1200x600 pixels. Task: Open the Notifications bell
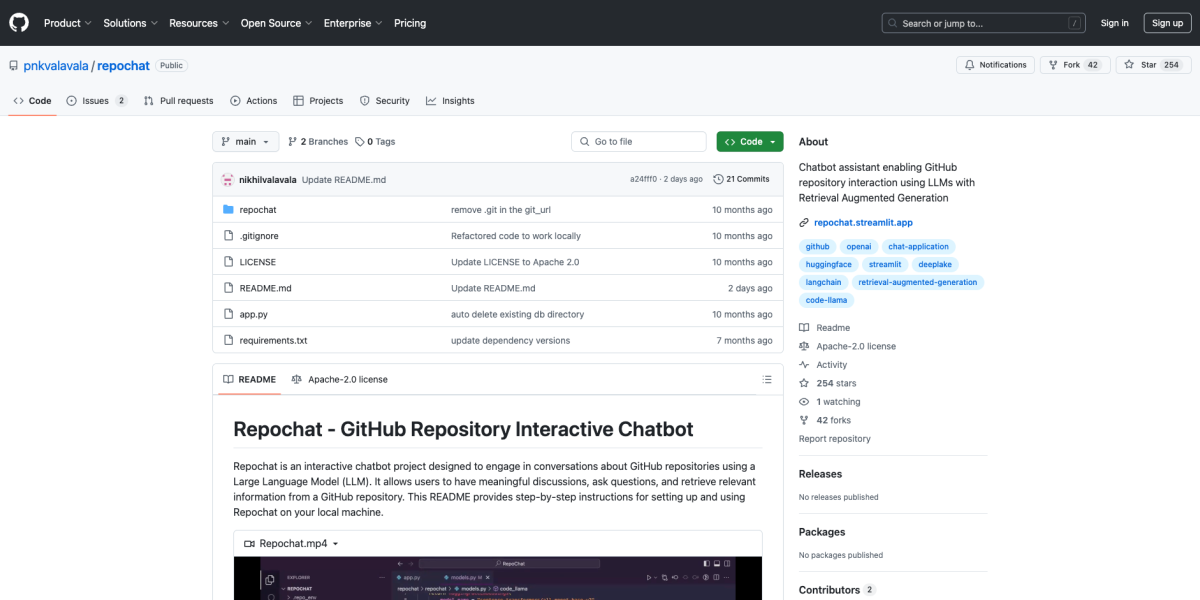point(995,64)
